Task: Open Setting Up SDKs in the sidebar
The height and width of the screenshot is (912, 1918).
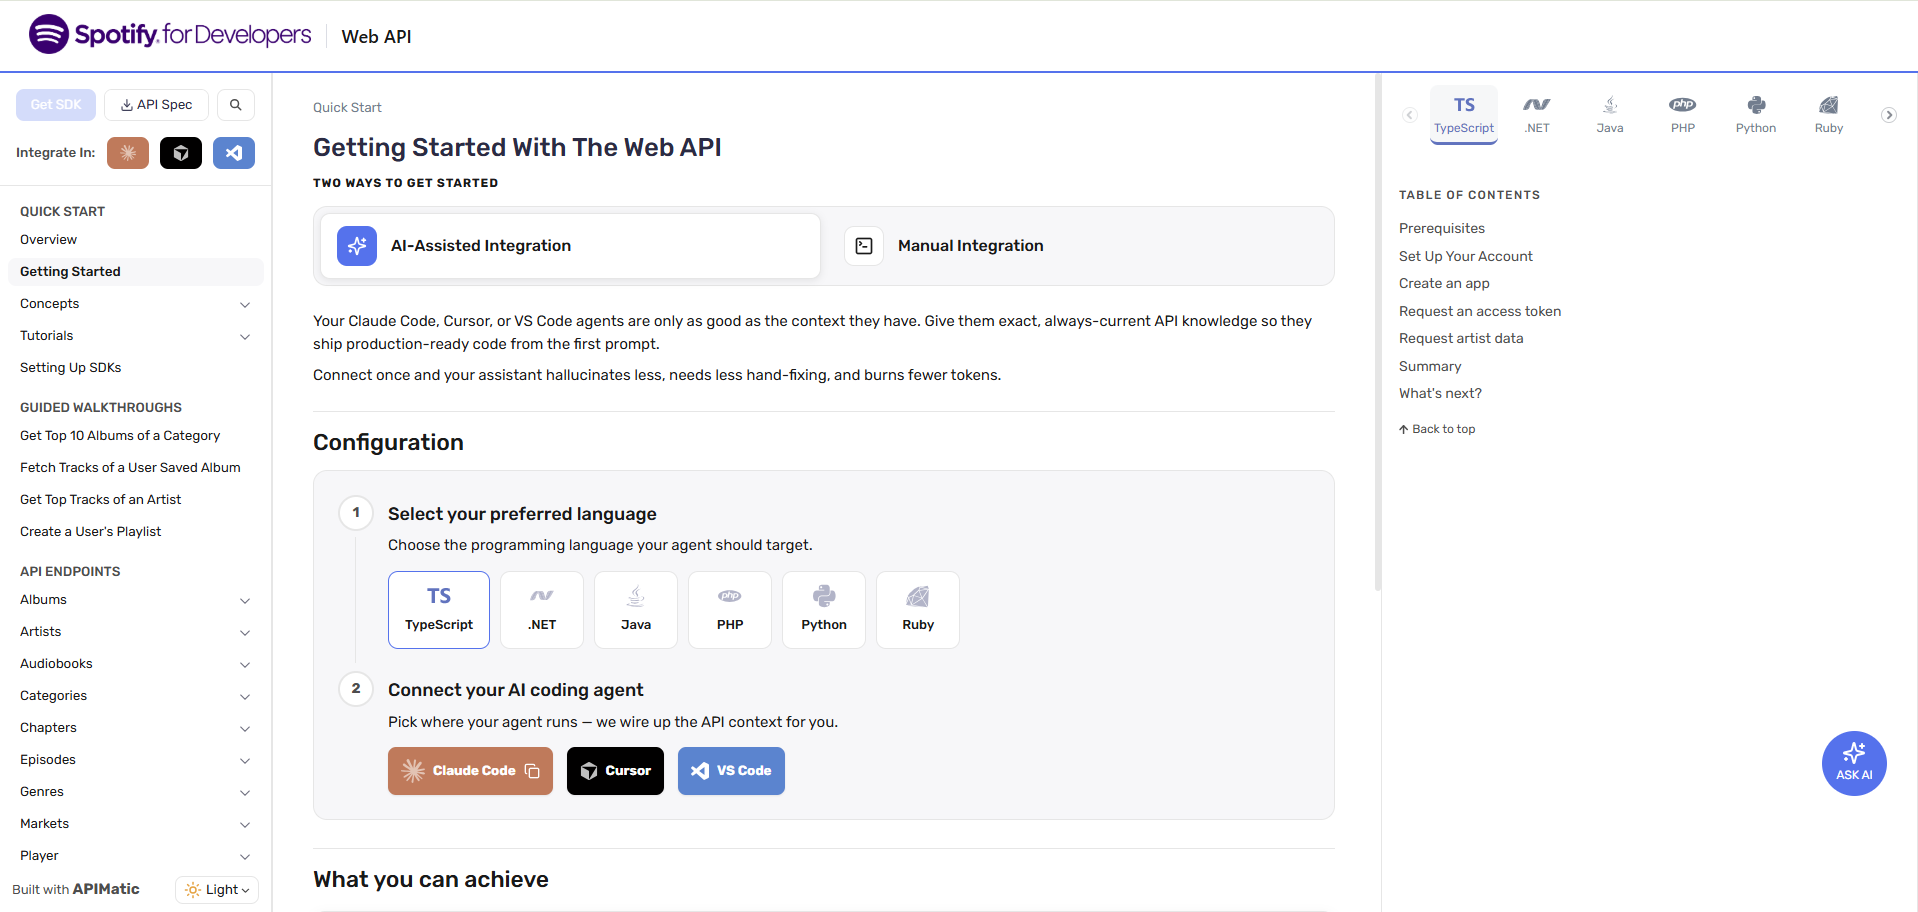Action: pos(70,368)
